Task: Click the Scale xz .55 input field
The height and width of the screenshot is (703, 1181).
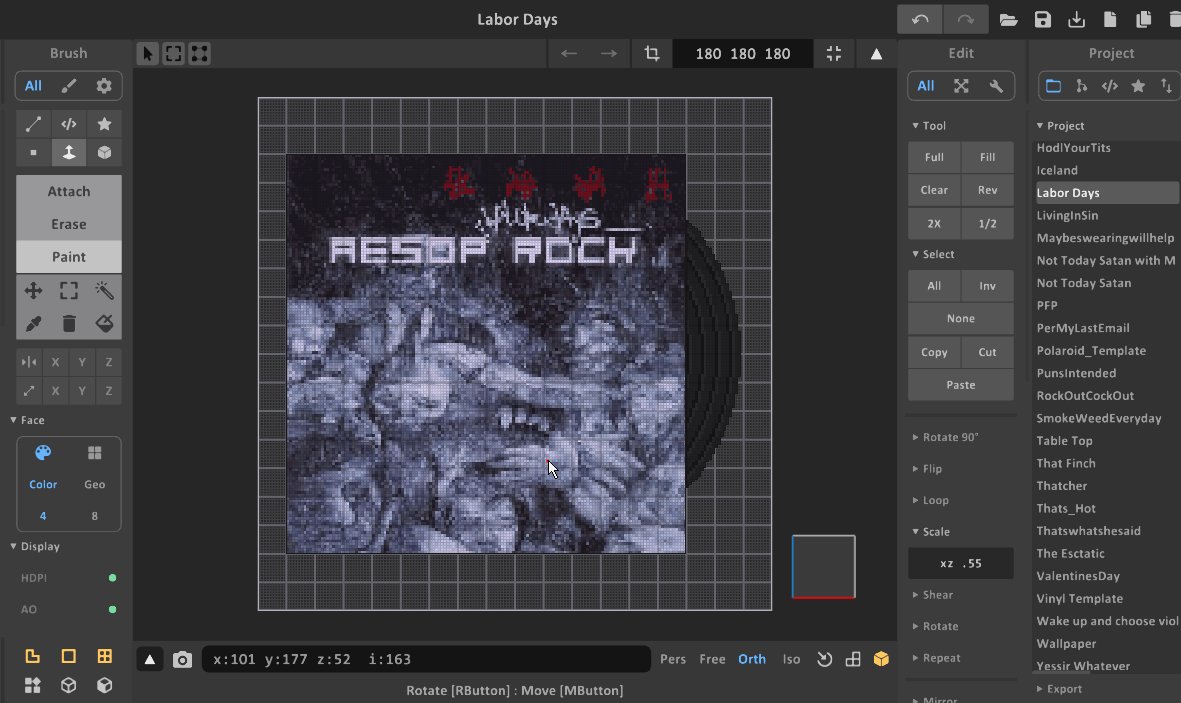Action: pos(960,564)
